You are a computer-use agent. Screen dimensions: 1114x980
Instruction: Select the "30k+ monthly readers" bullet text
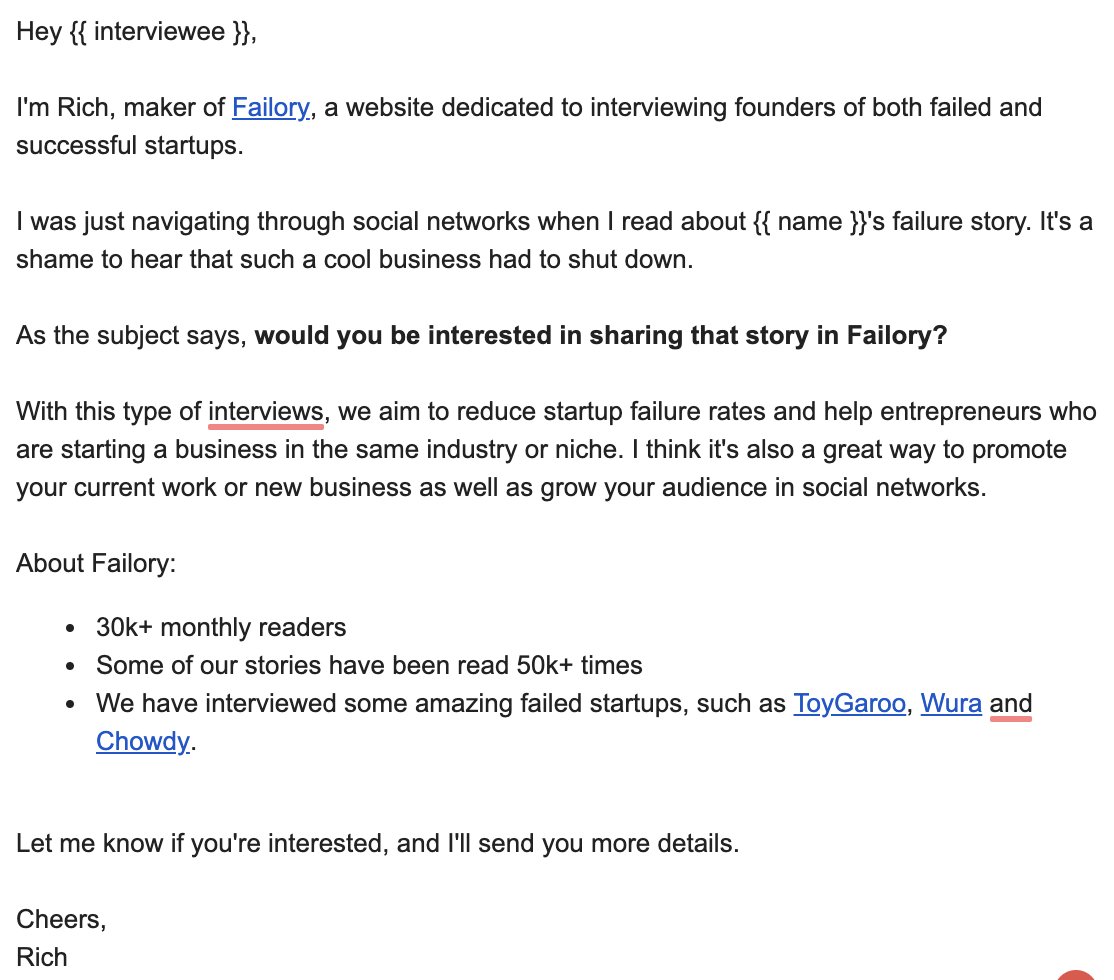221,628
